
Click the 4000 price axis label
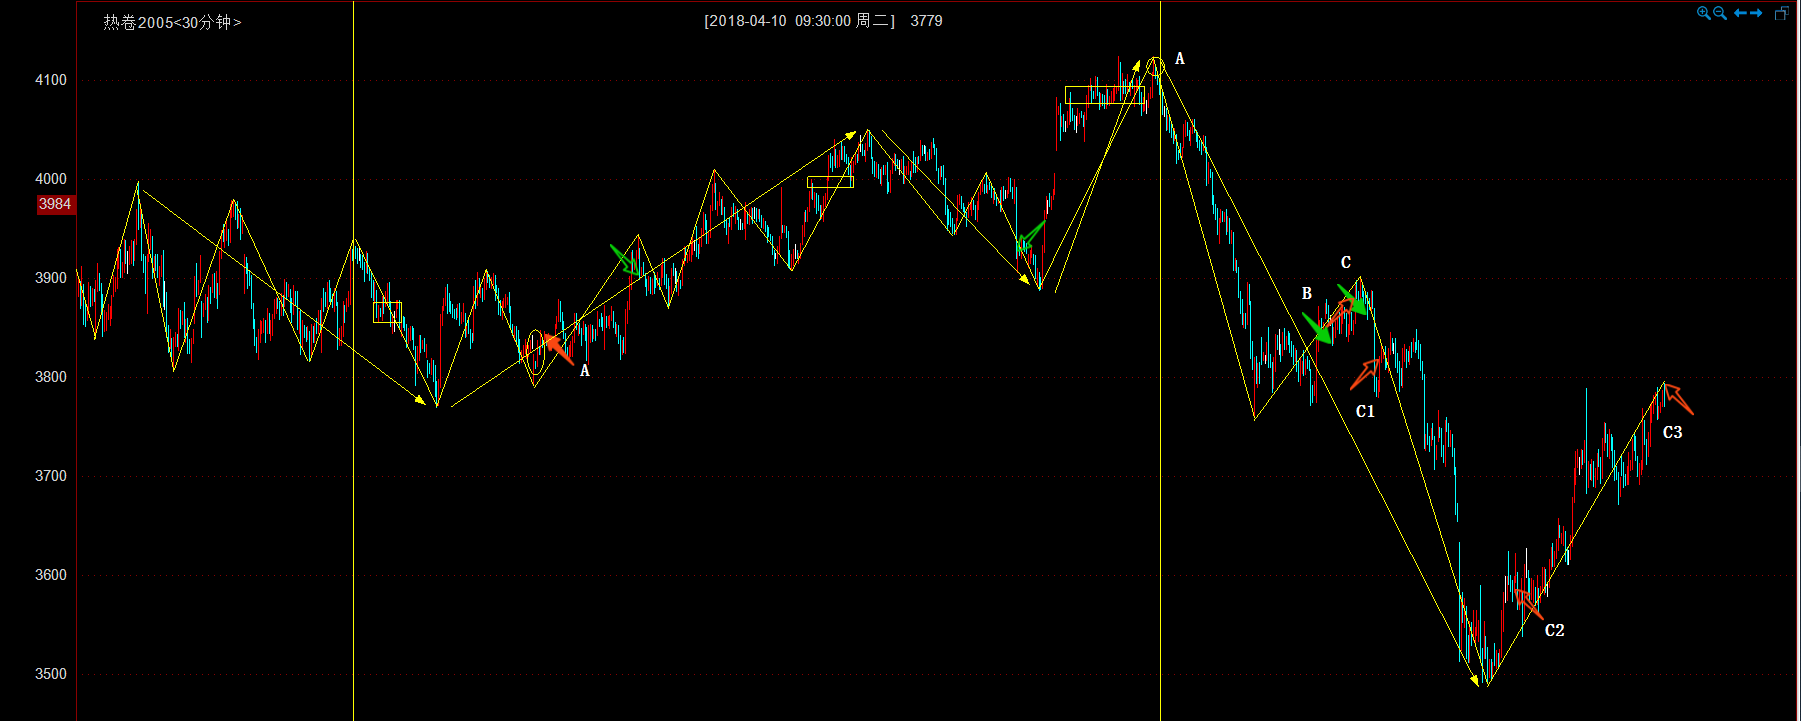pyautogui.click(x=51, y=179)
